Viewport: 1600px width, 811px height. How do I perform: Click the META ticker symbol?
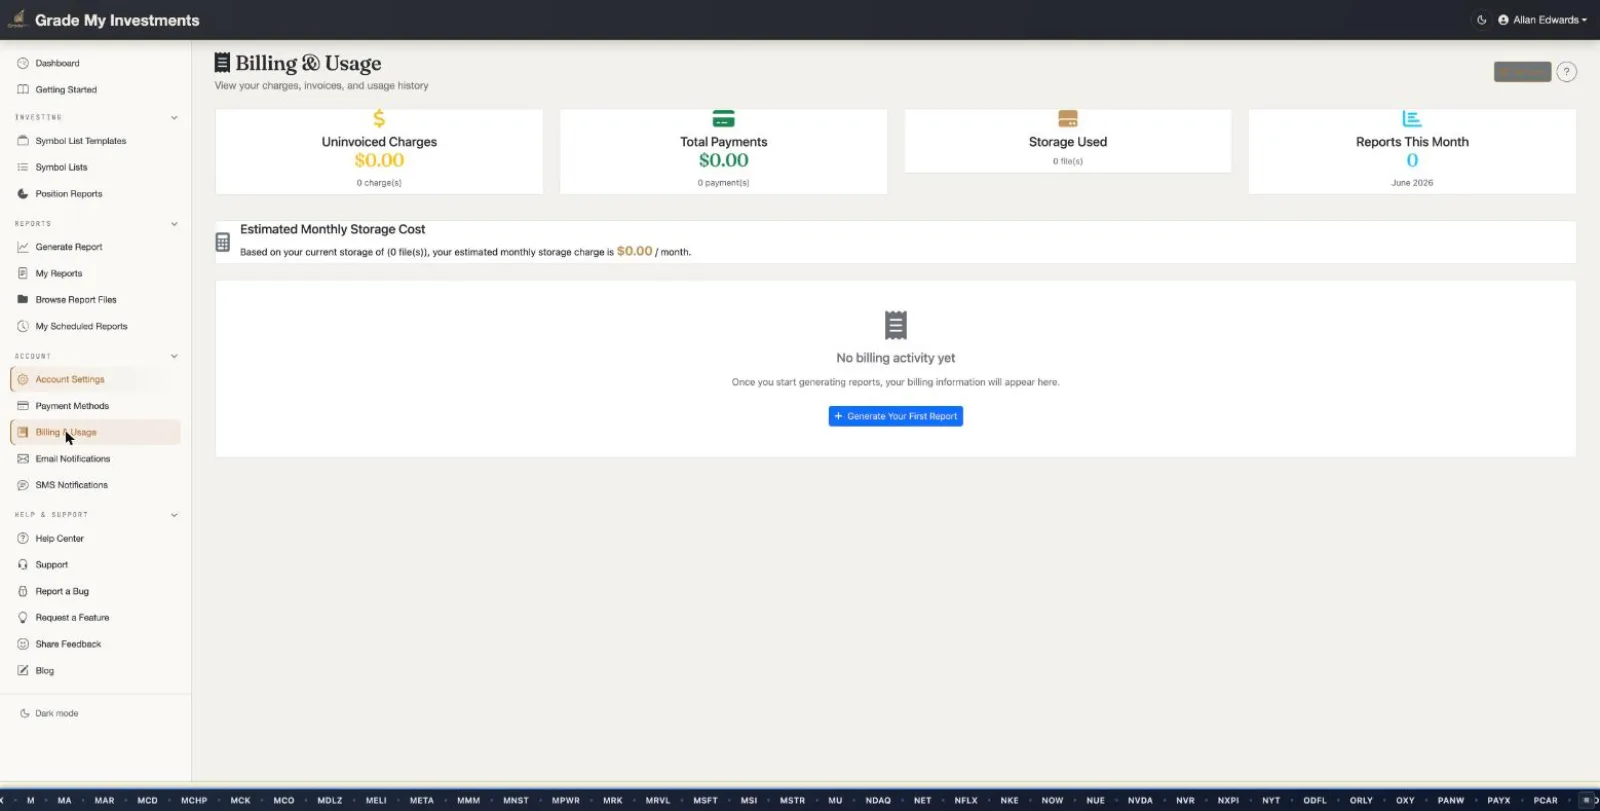(422, 801)
